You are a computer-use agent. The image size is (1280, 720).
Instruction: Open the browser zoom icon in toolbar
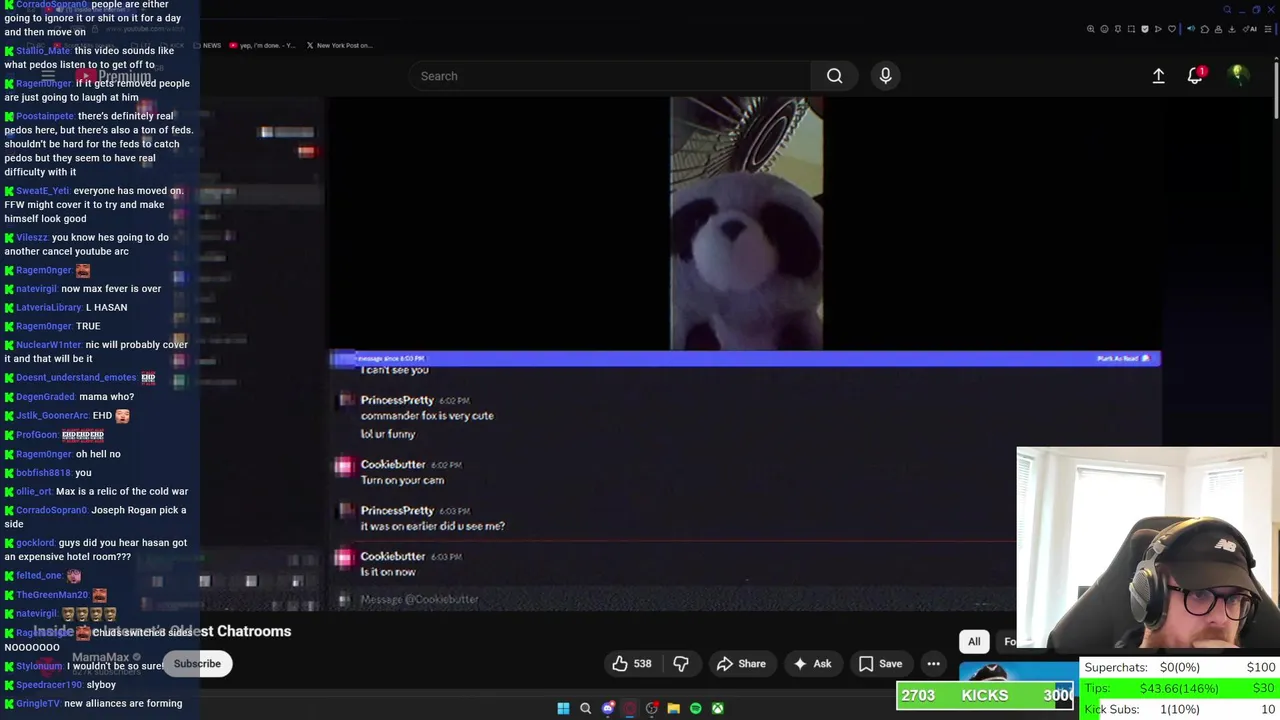pyautogui.click(x=1091, y=29)
